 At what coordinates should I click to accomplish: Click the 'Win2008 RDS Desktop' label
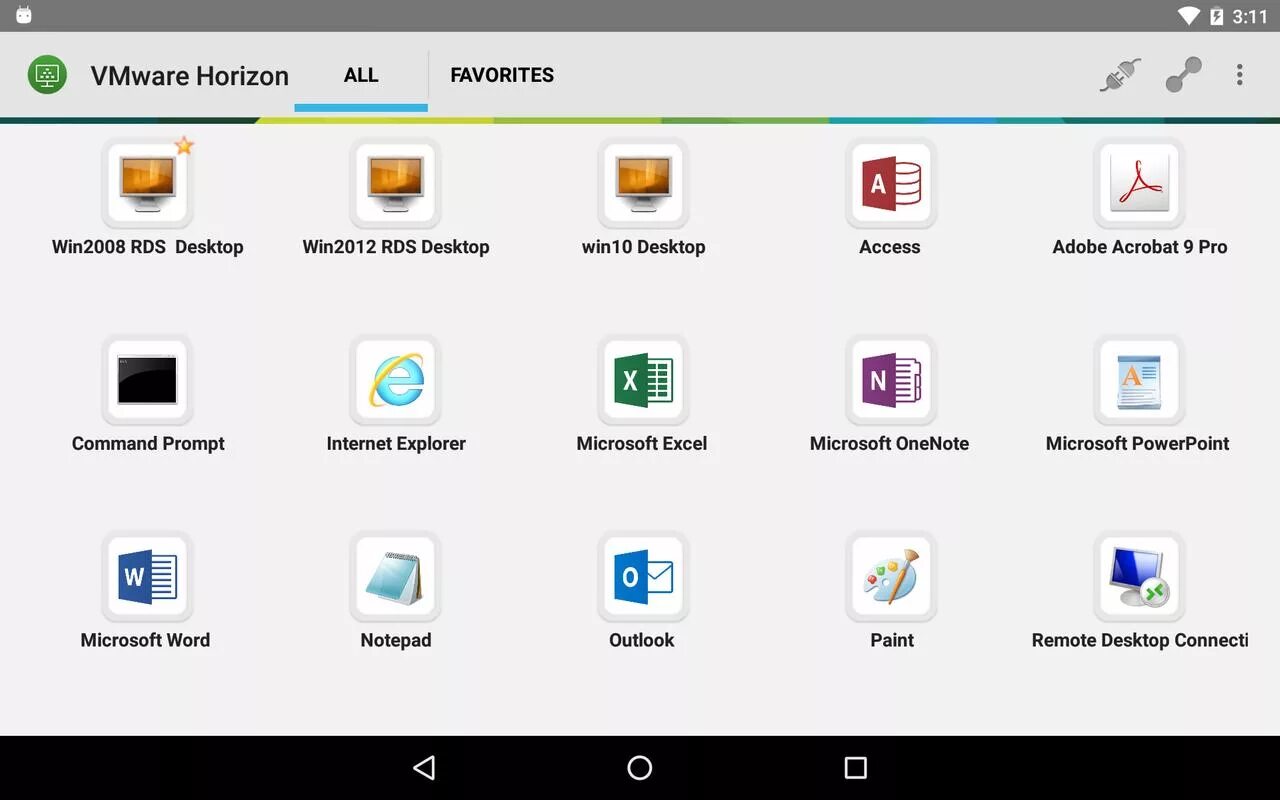pyautogui.click(x=148, y=247)
